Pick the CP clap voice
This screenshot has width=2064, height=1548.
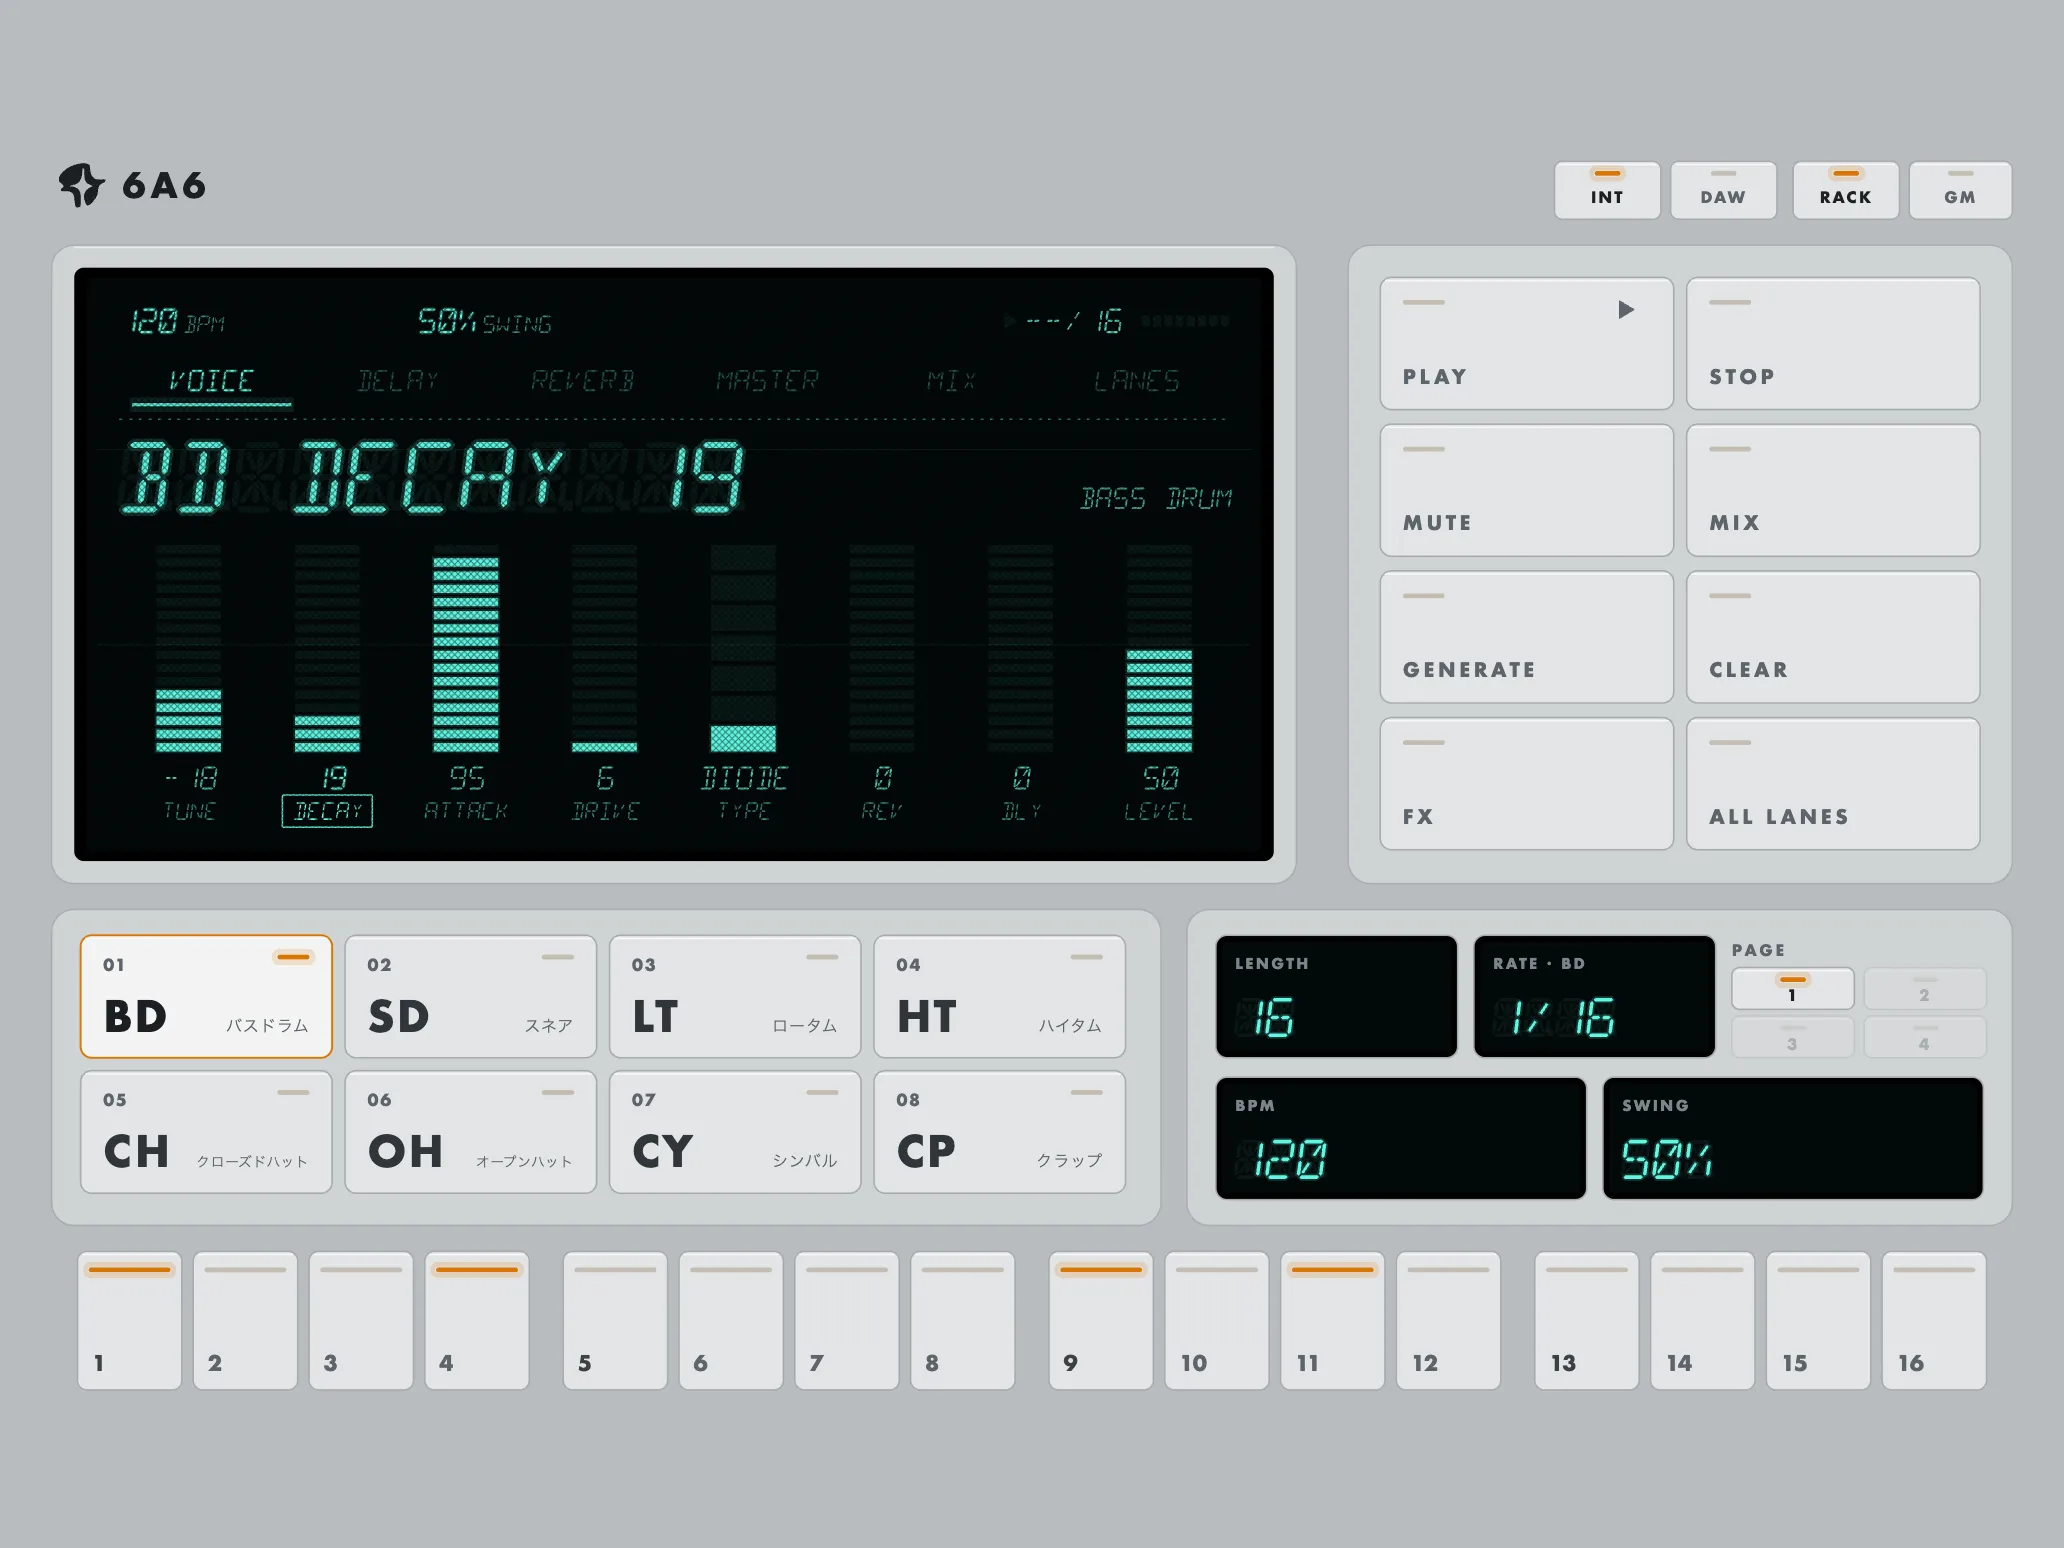1000,1132
